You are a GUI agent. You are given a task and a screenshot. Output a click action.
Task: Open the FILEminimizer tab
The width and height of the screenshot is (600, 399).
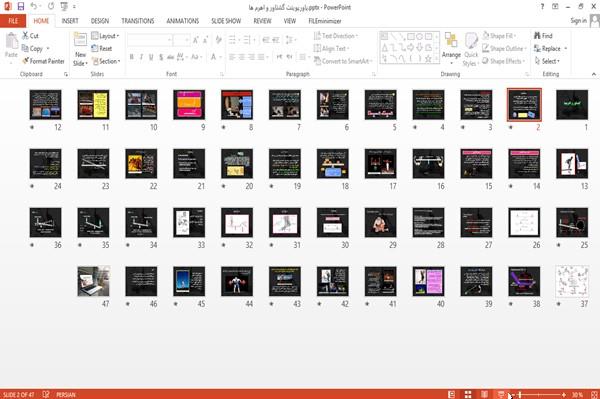(325, 21)
